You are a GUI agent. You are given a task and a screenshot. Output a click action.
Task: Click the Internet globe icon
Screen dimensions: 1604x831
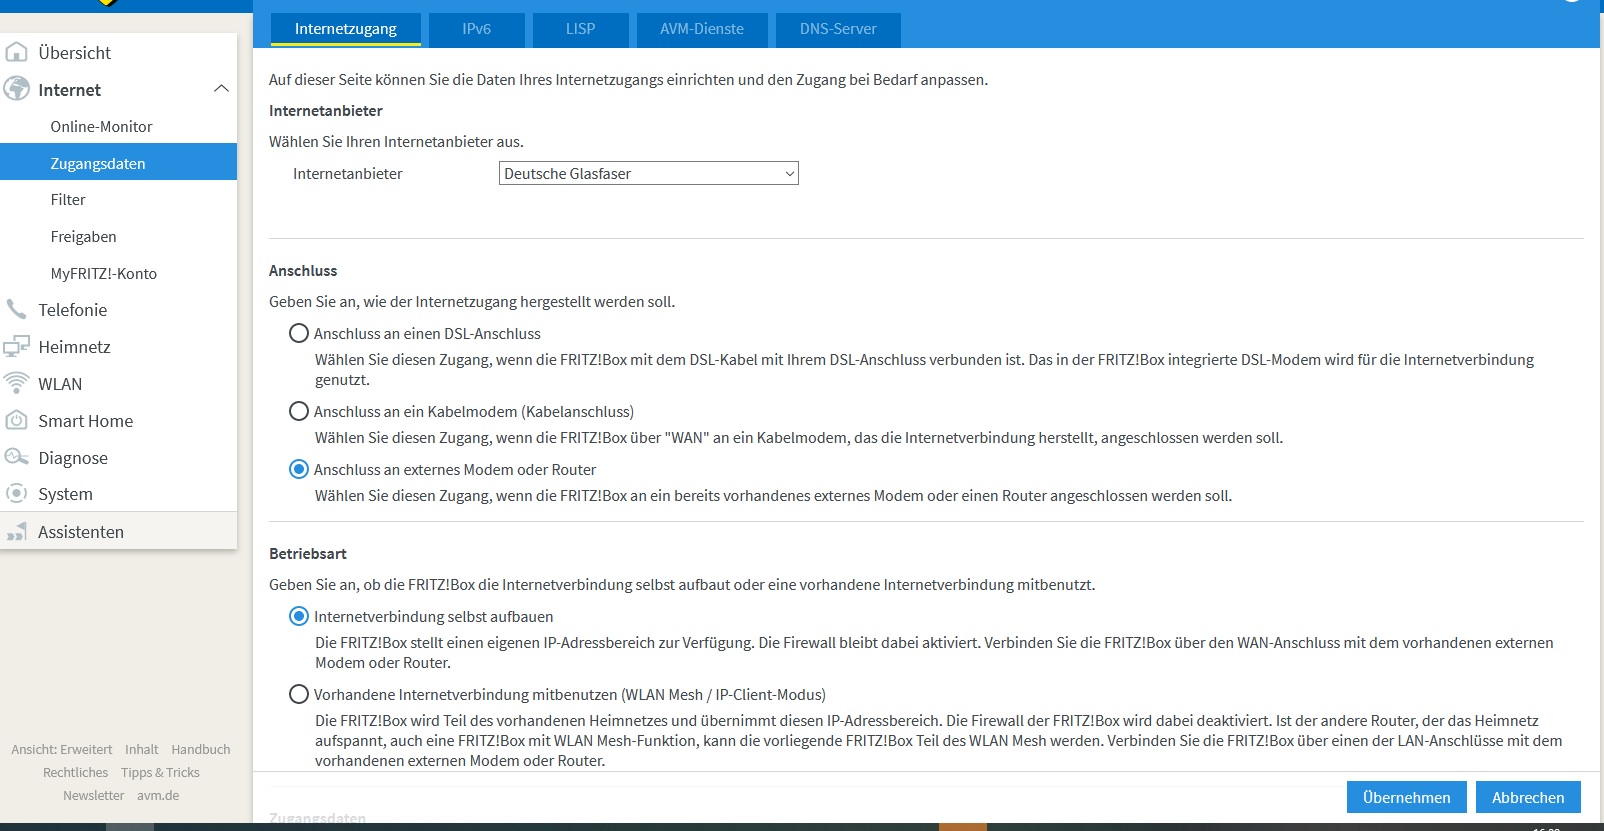(x=17, y=89)
